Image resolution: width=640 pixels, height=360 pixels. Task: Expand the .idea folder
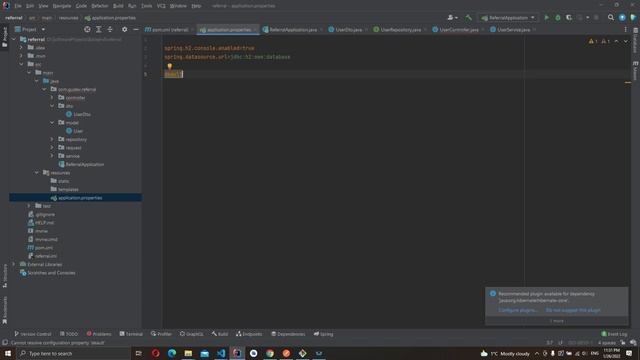click(x=21, y=48)
